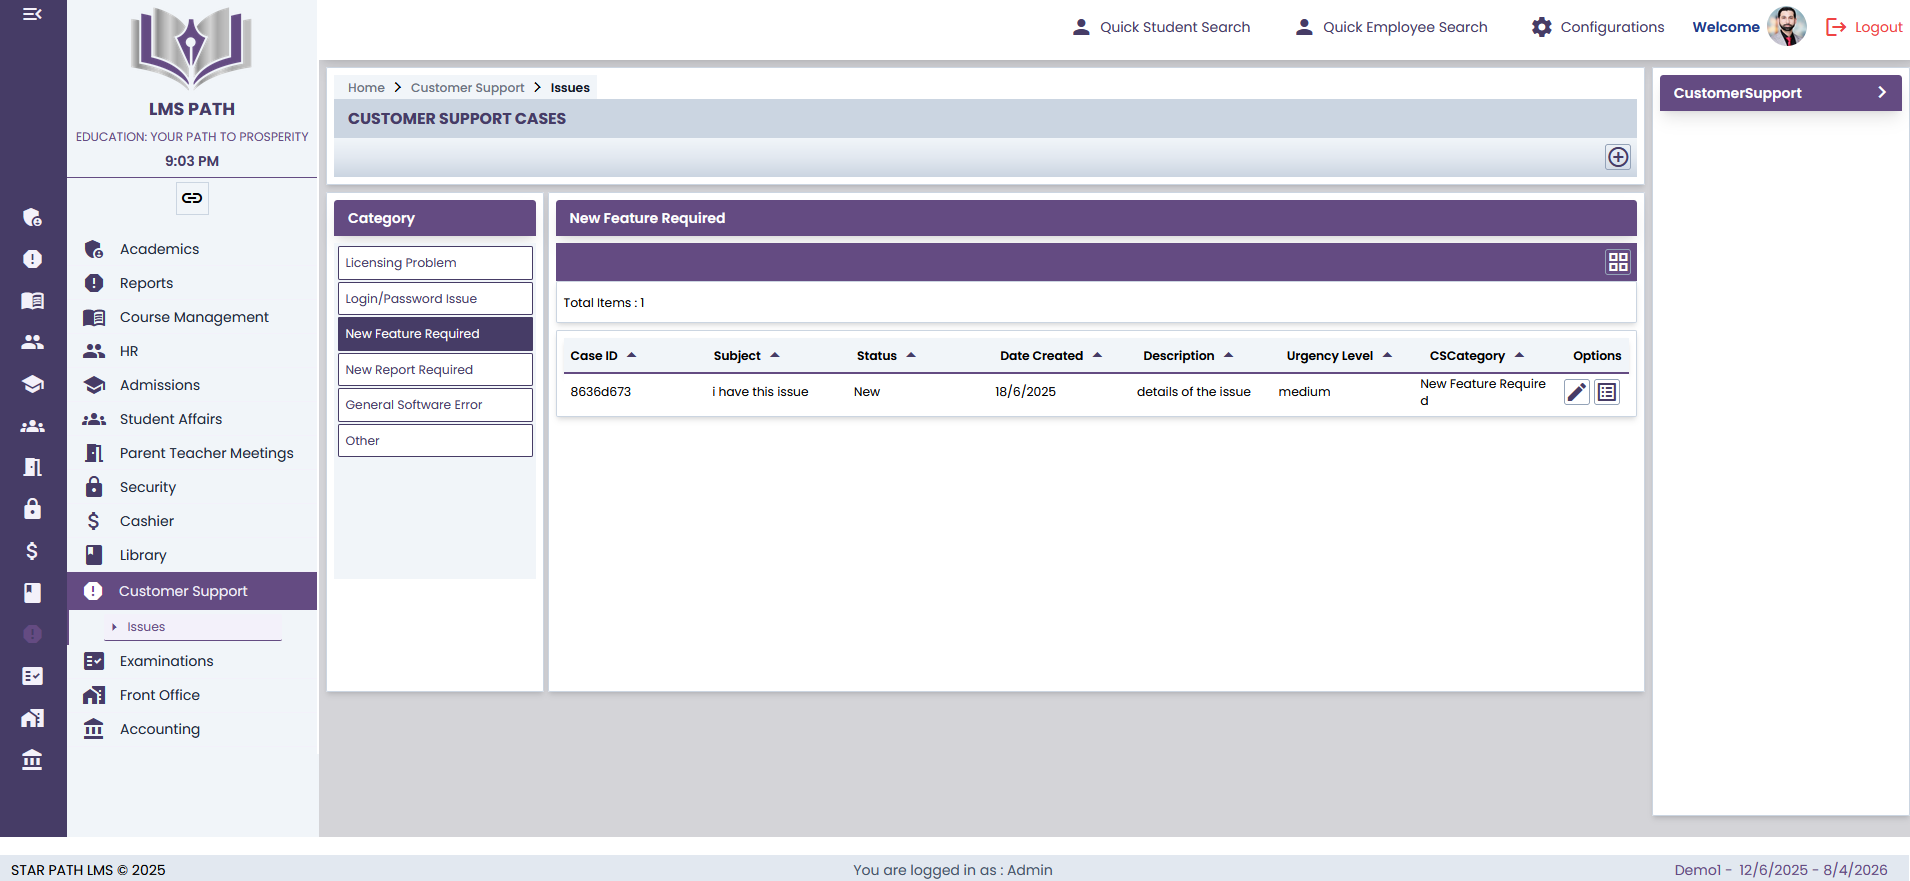Go to the Home breadcrumb

[x=366, y=88]
